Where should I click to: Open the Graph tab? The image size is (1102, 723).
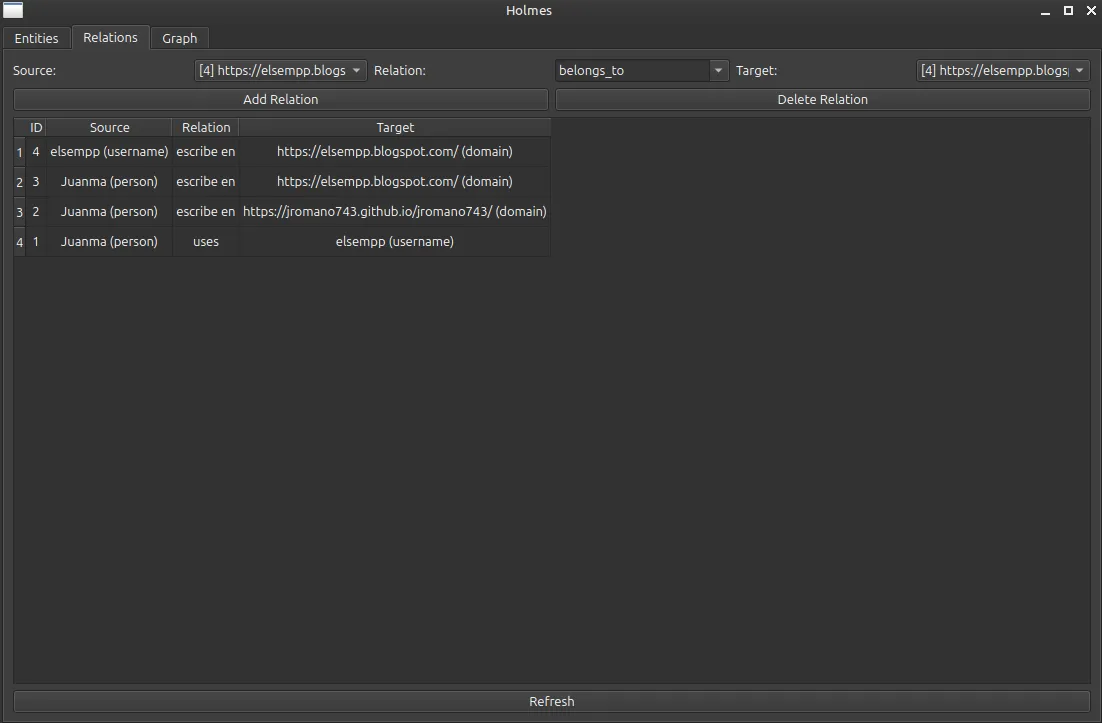coord(180,38)
